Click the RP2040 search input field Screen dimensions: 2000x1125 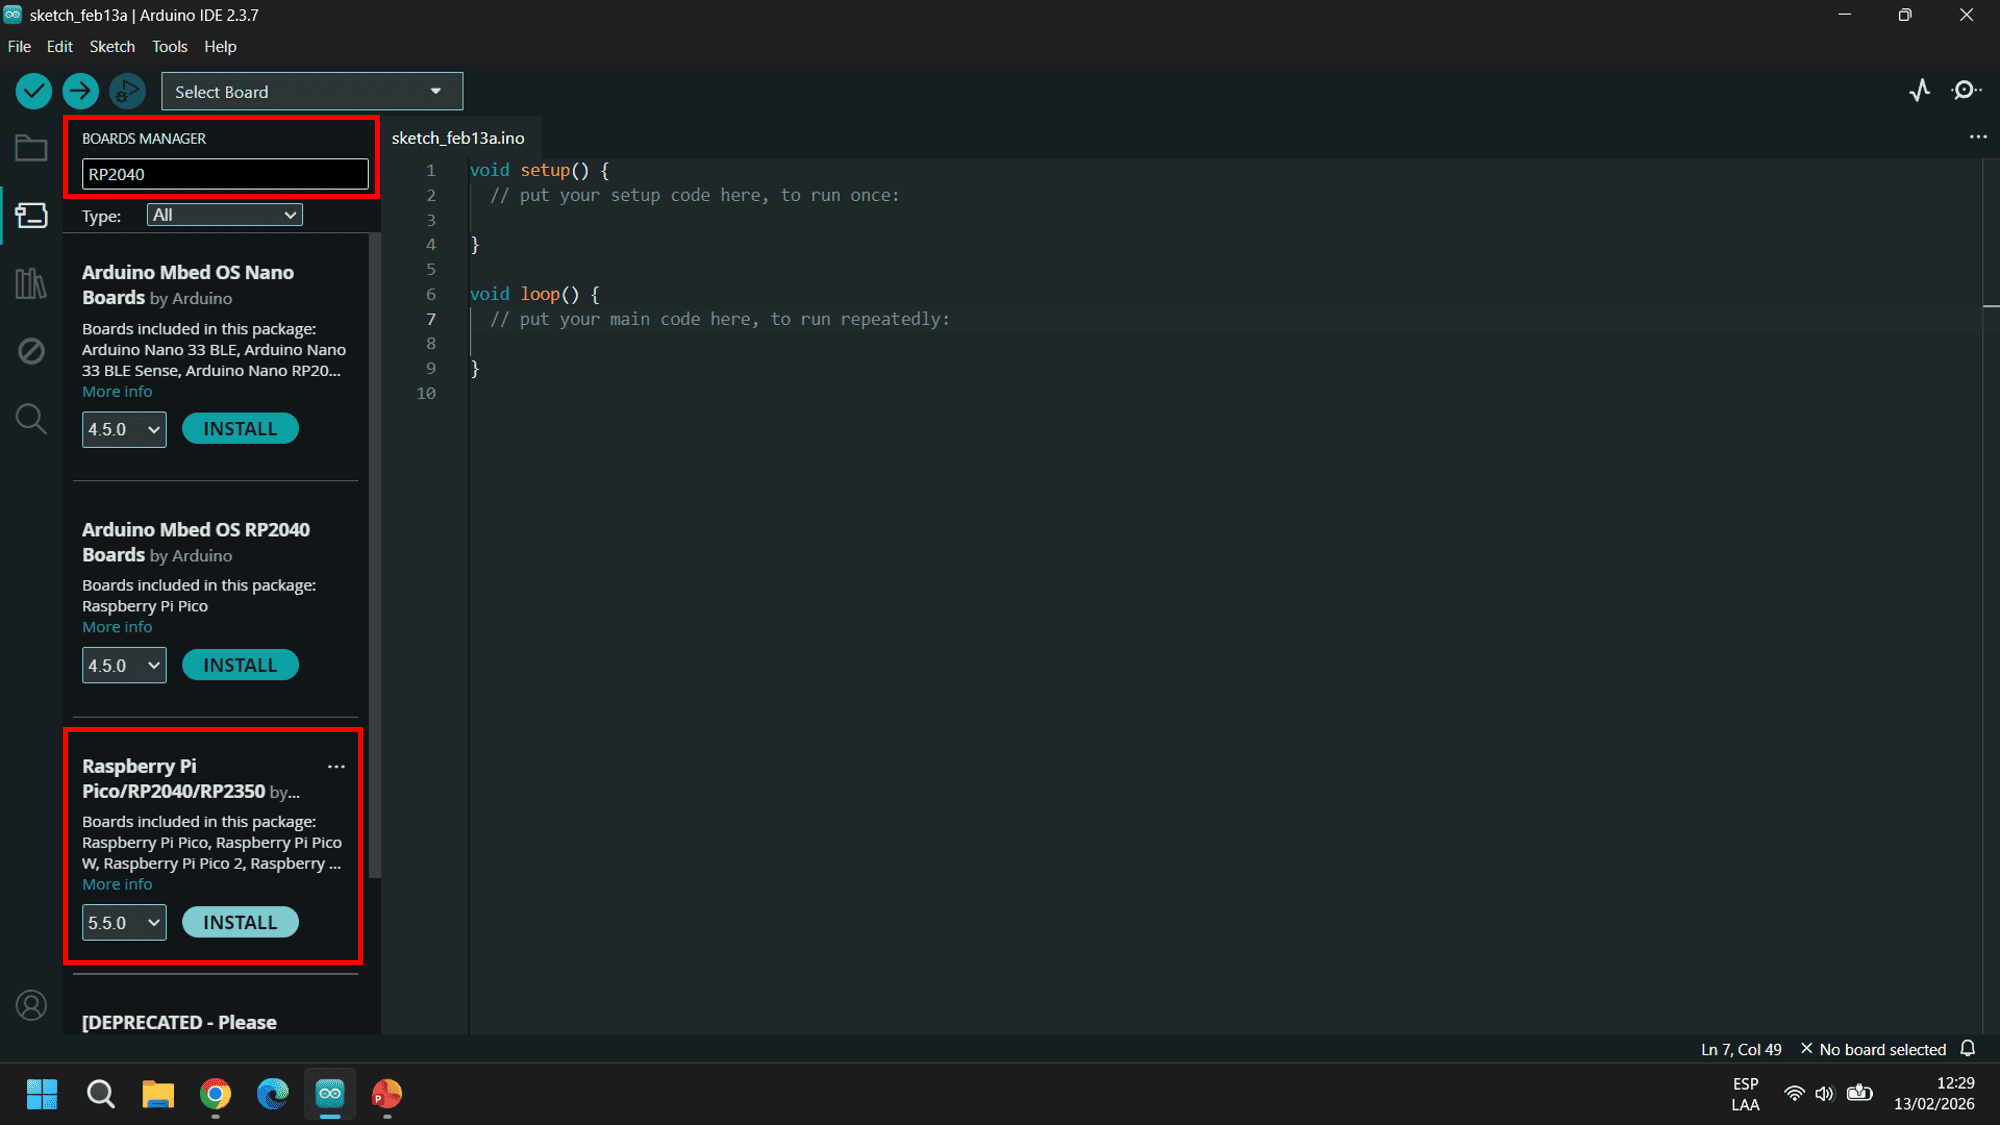[224, 173]
